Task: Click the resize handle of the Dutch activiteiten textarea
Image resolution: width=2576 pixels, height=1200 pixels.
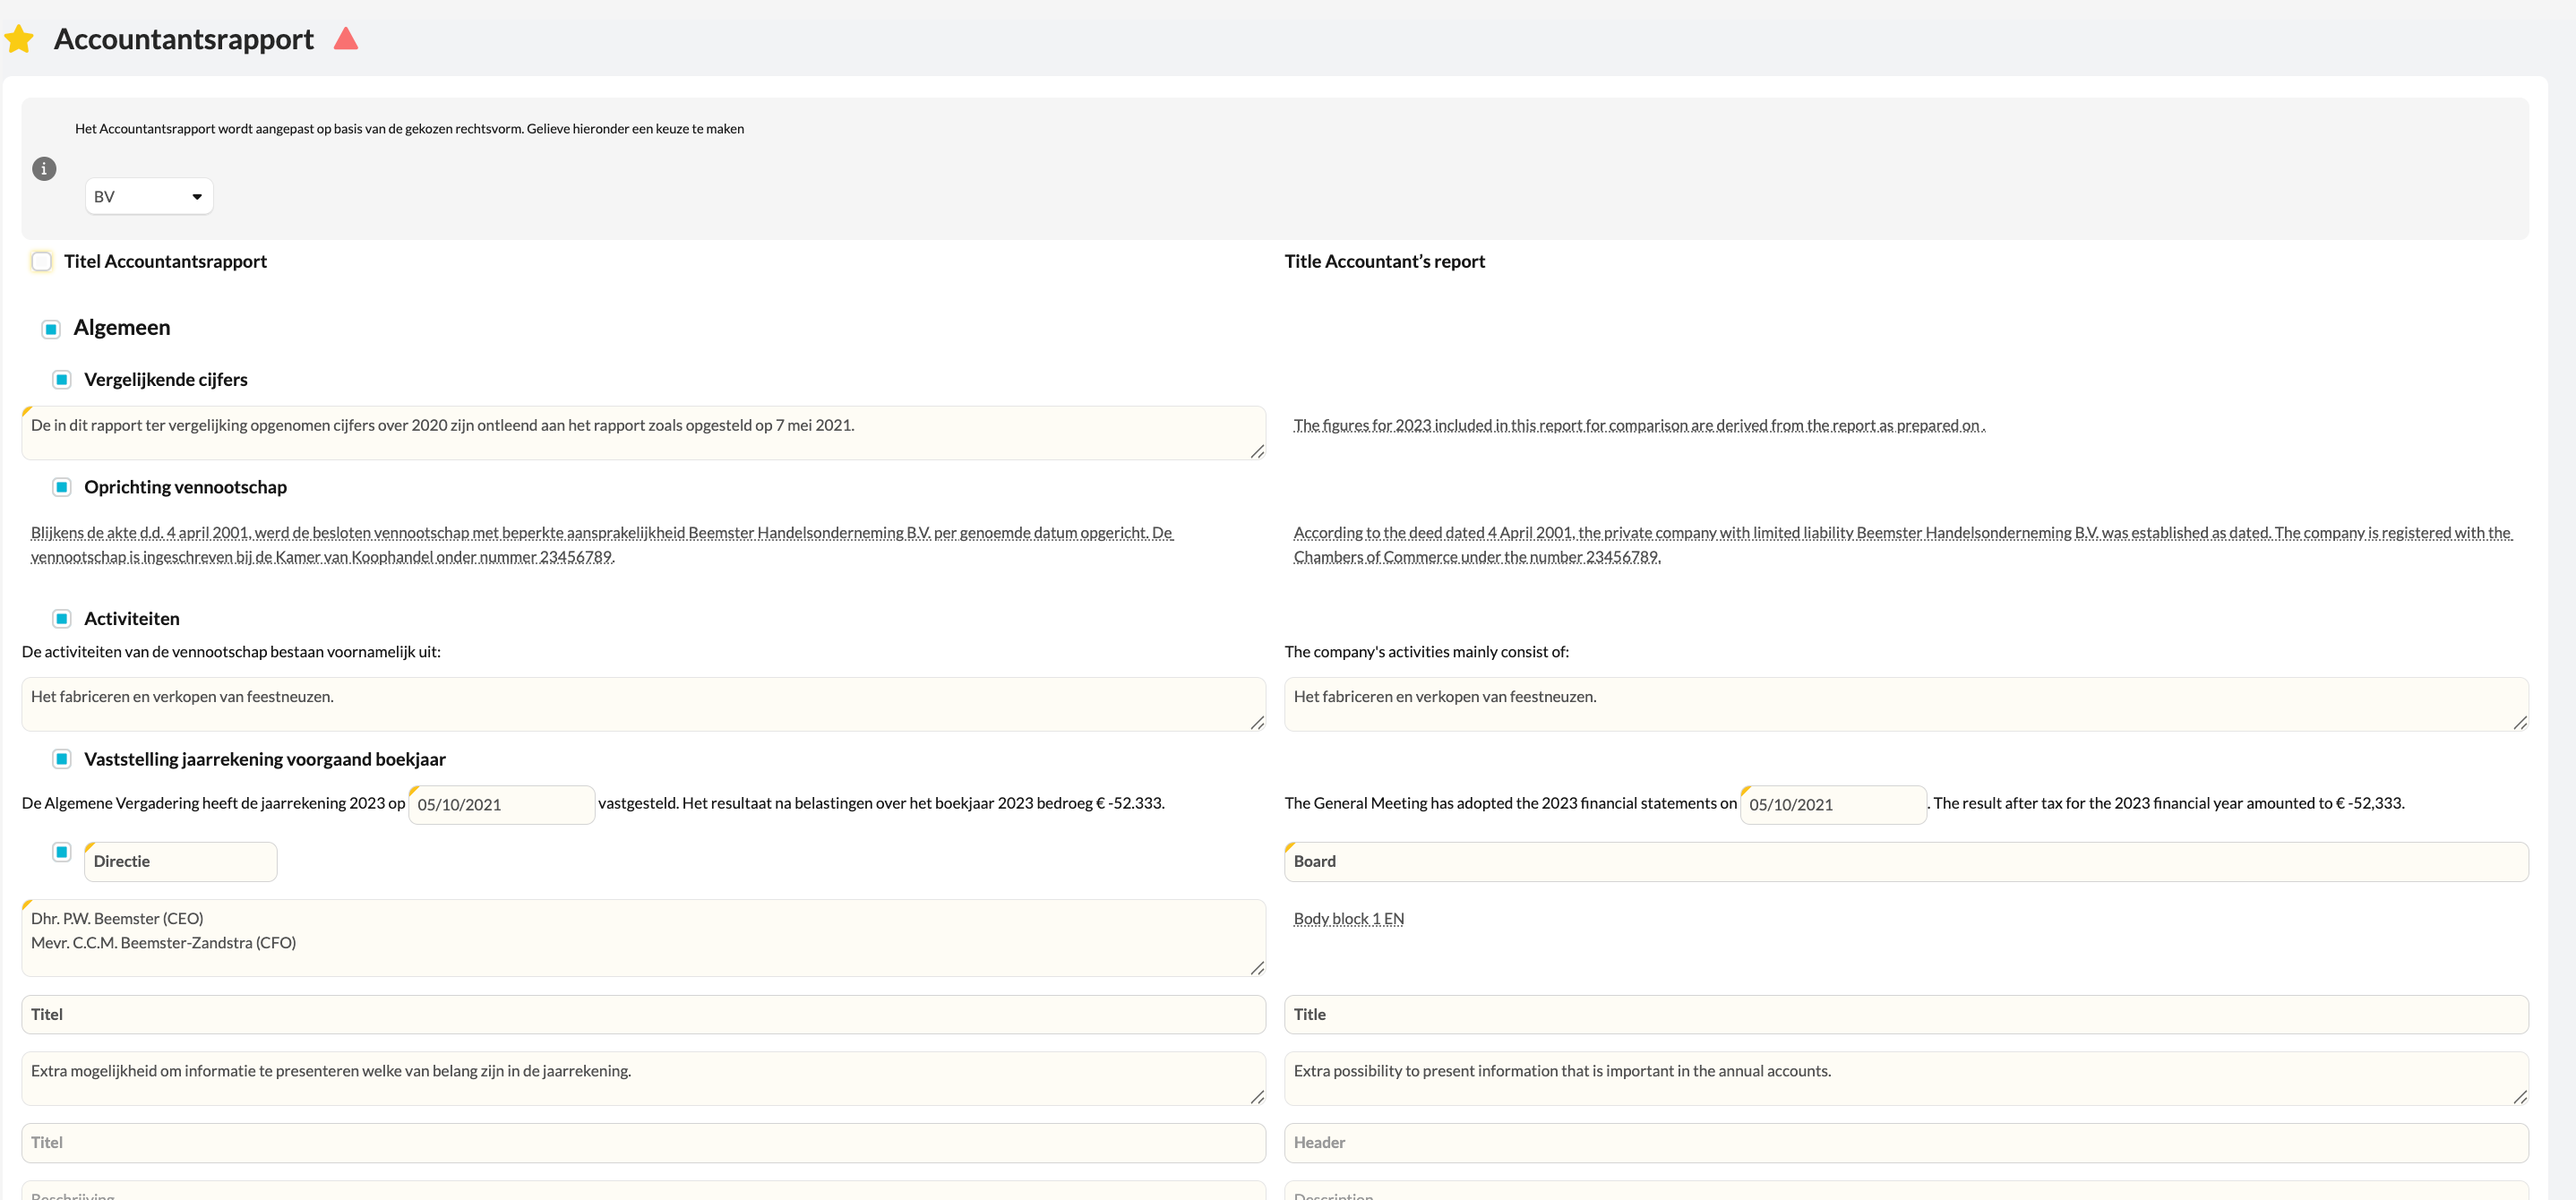Action: [1257, 723]
